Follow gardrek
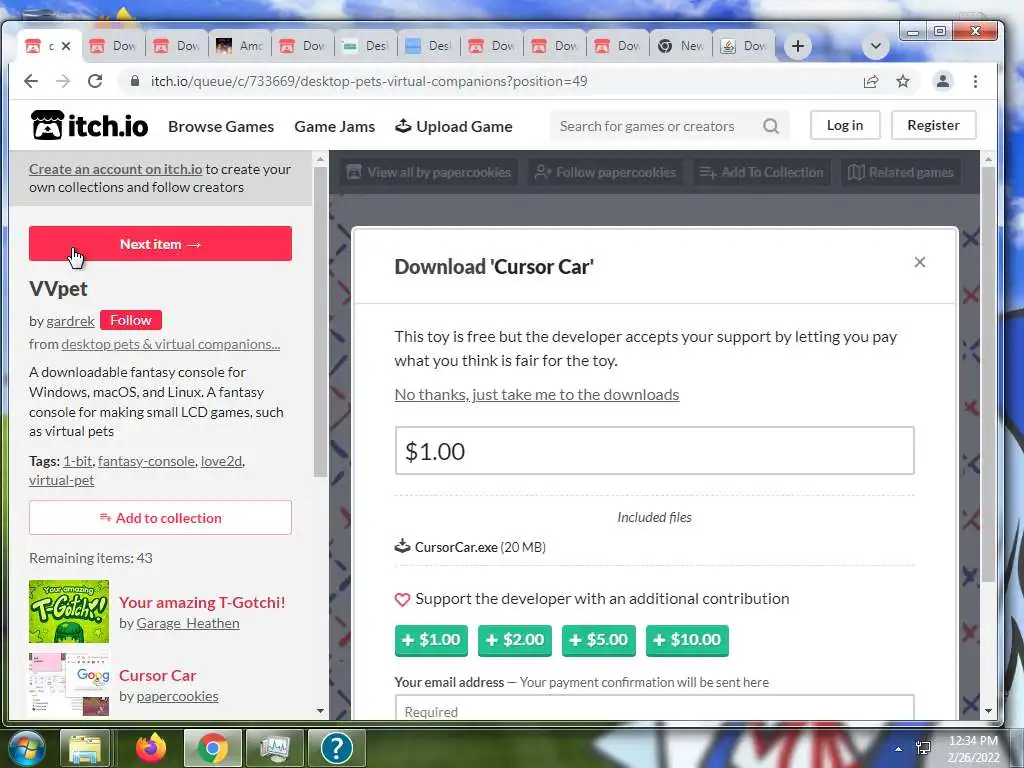Screen dimensions: 1024x768 click(x=131, y=321)
